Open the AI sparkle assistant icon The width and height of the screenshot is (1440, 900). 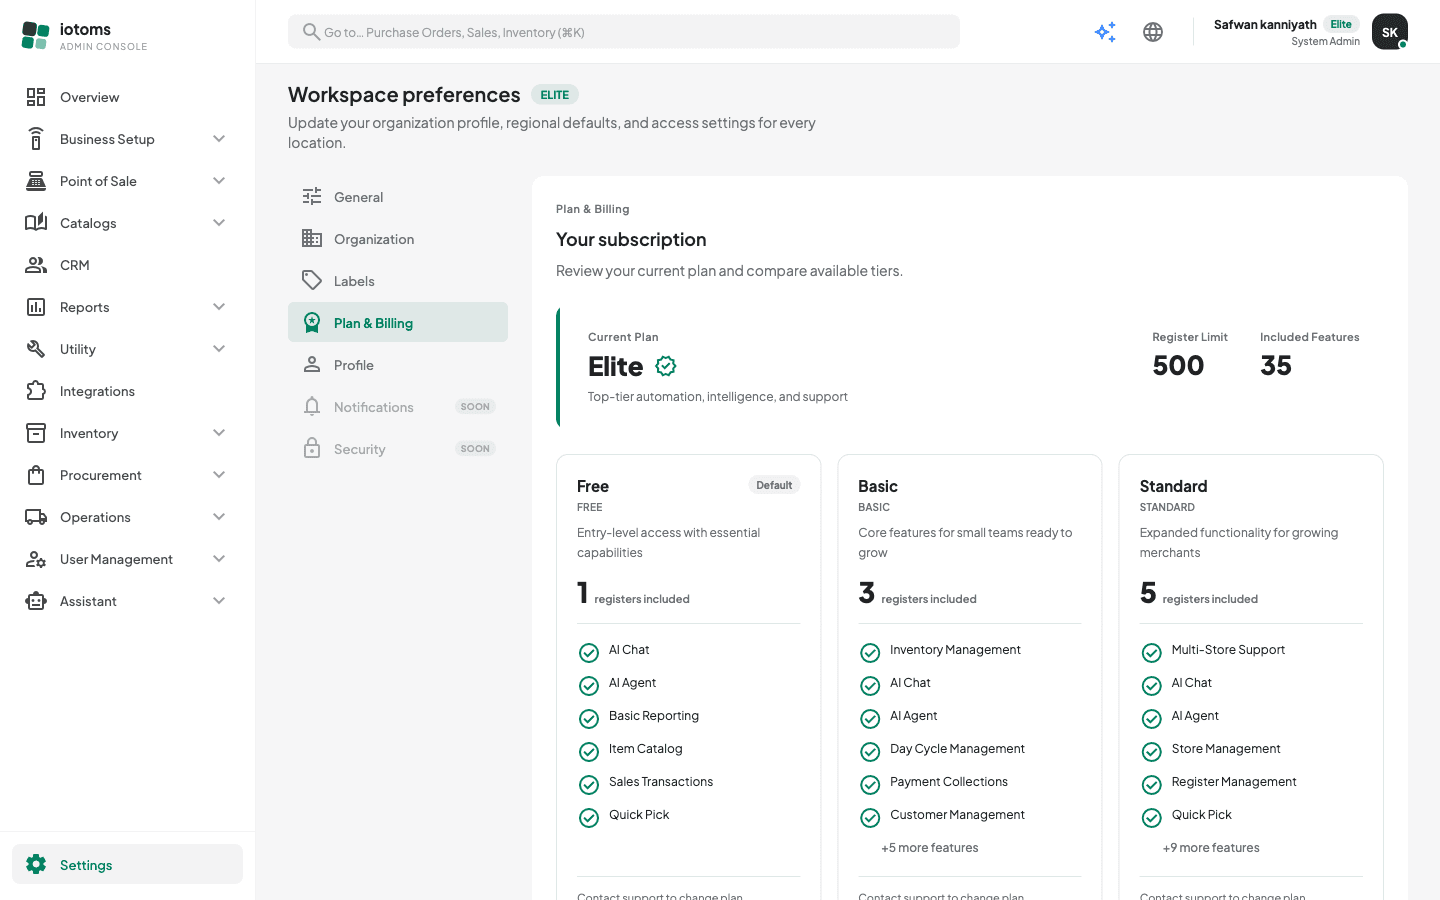click(x=1105, y=32)
